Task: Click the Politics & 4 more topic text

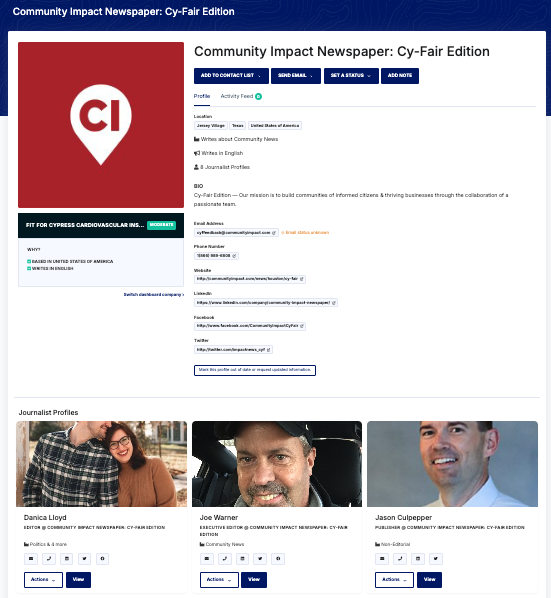Action: point(48,544)
